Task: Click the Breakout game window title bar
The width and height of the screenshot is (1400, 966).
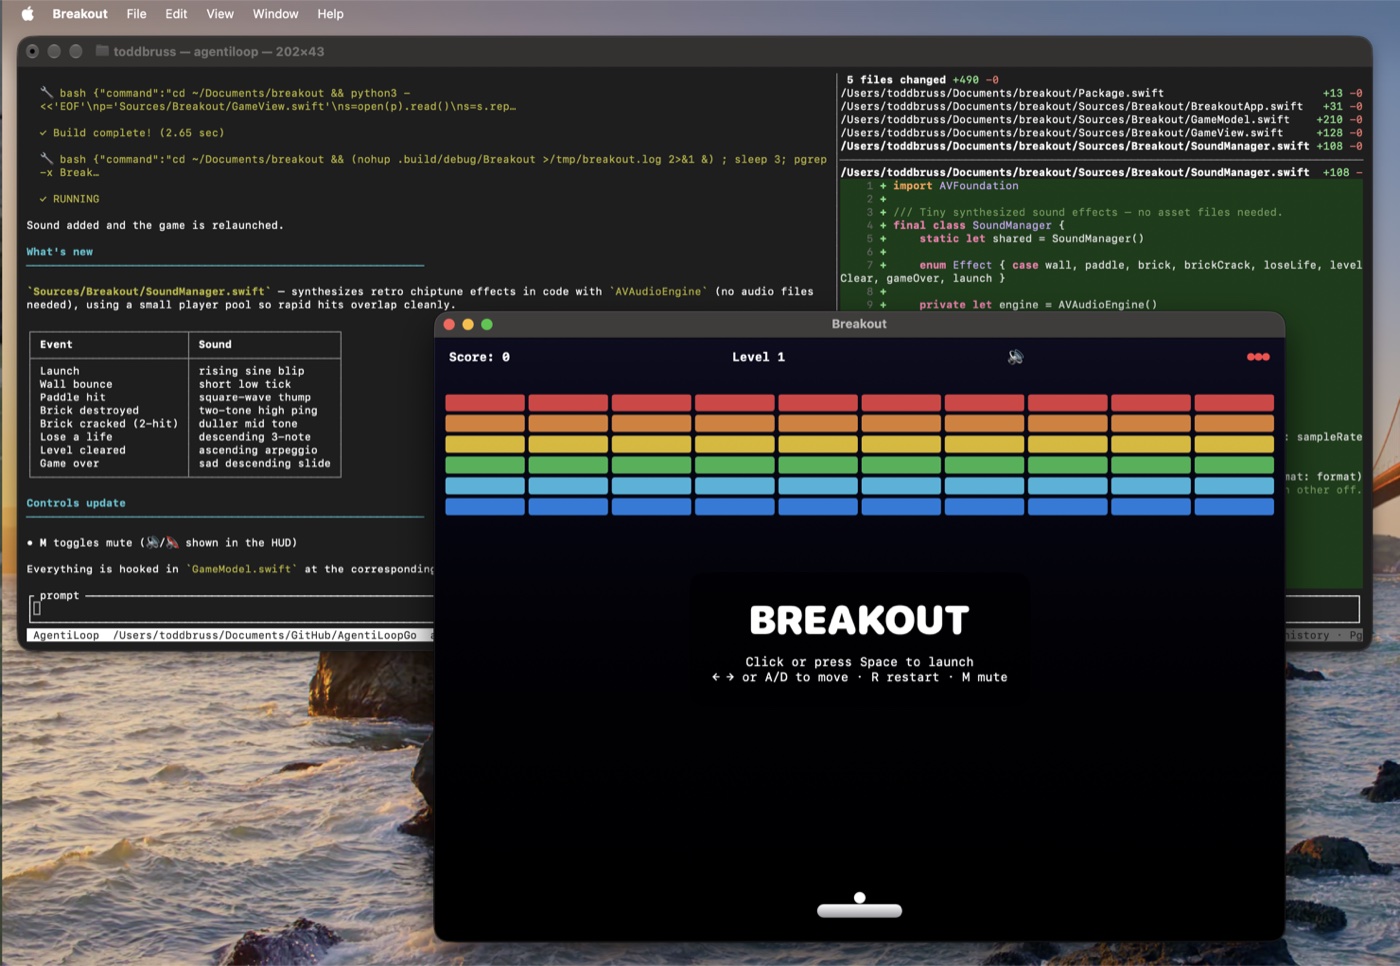Action: coord(859,324)
